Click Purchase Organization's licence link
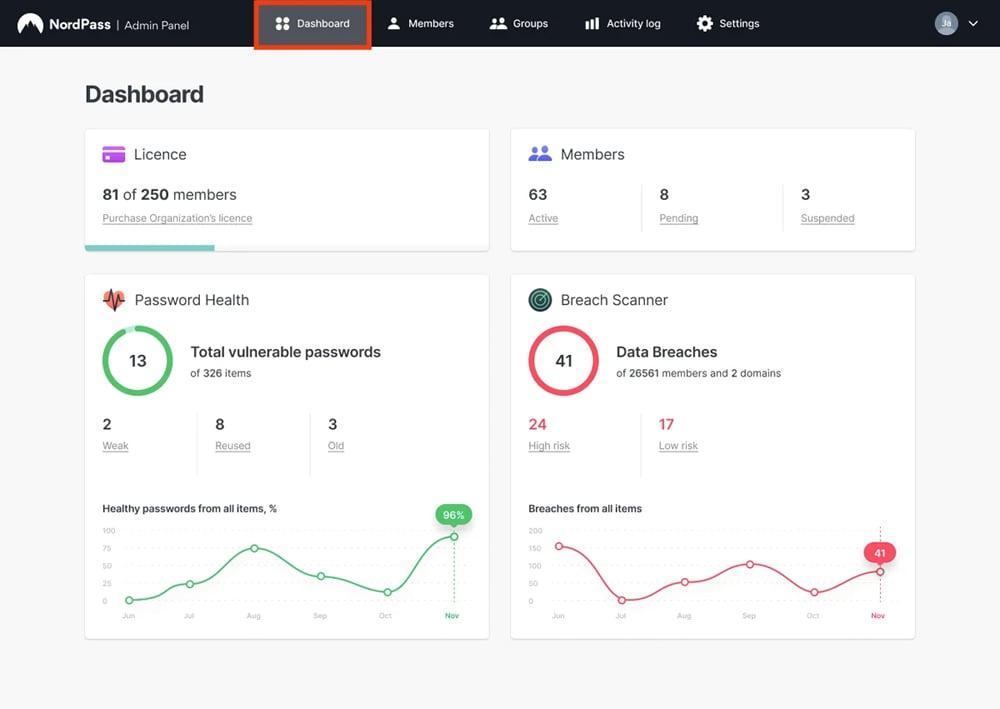The width and height of the screenshot is (1000, 709). click(x=177, y=218)
